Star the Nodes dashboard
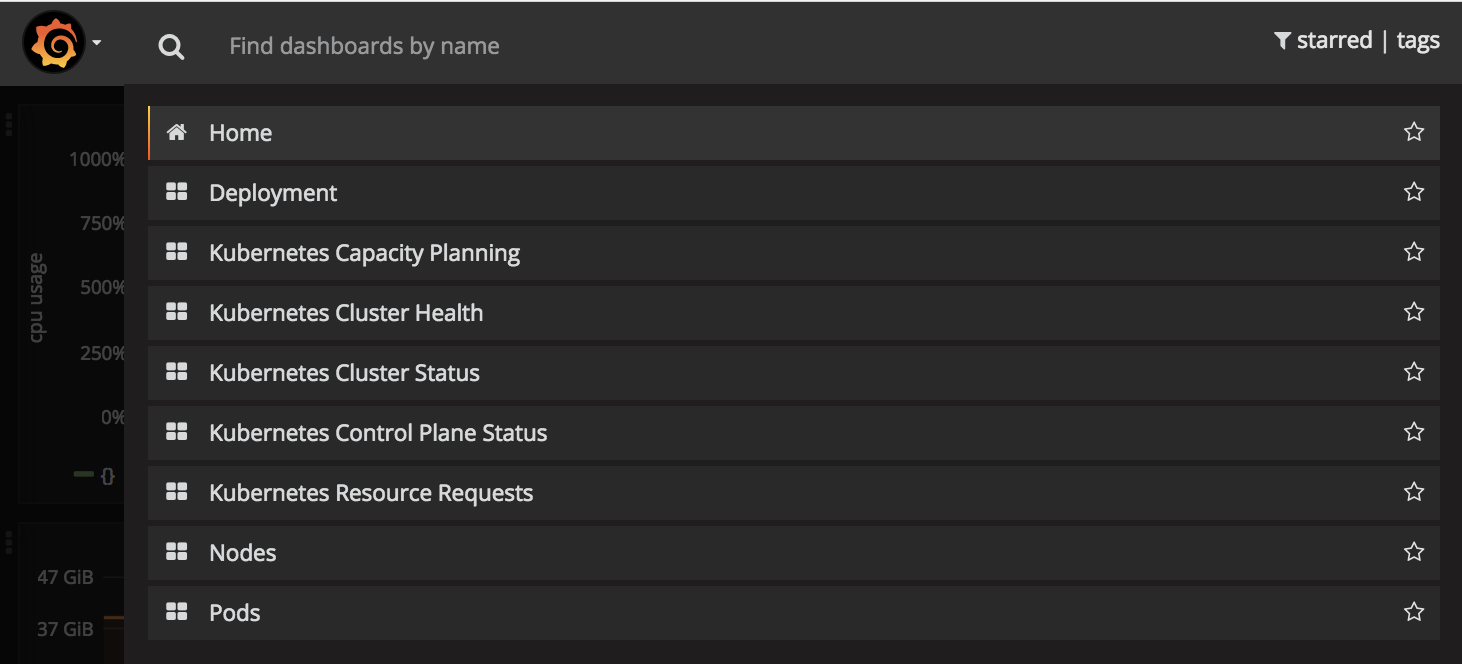The height and width of the screenshot is (664, 1462). (1413, 552)
